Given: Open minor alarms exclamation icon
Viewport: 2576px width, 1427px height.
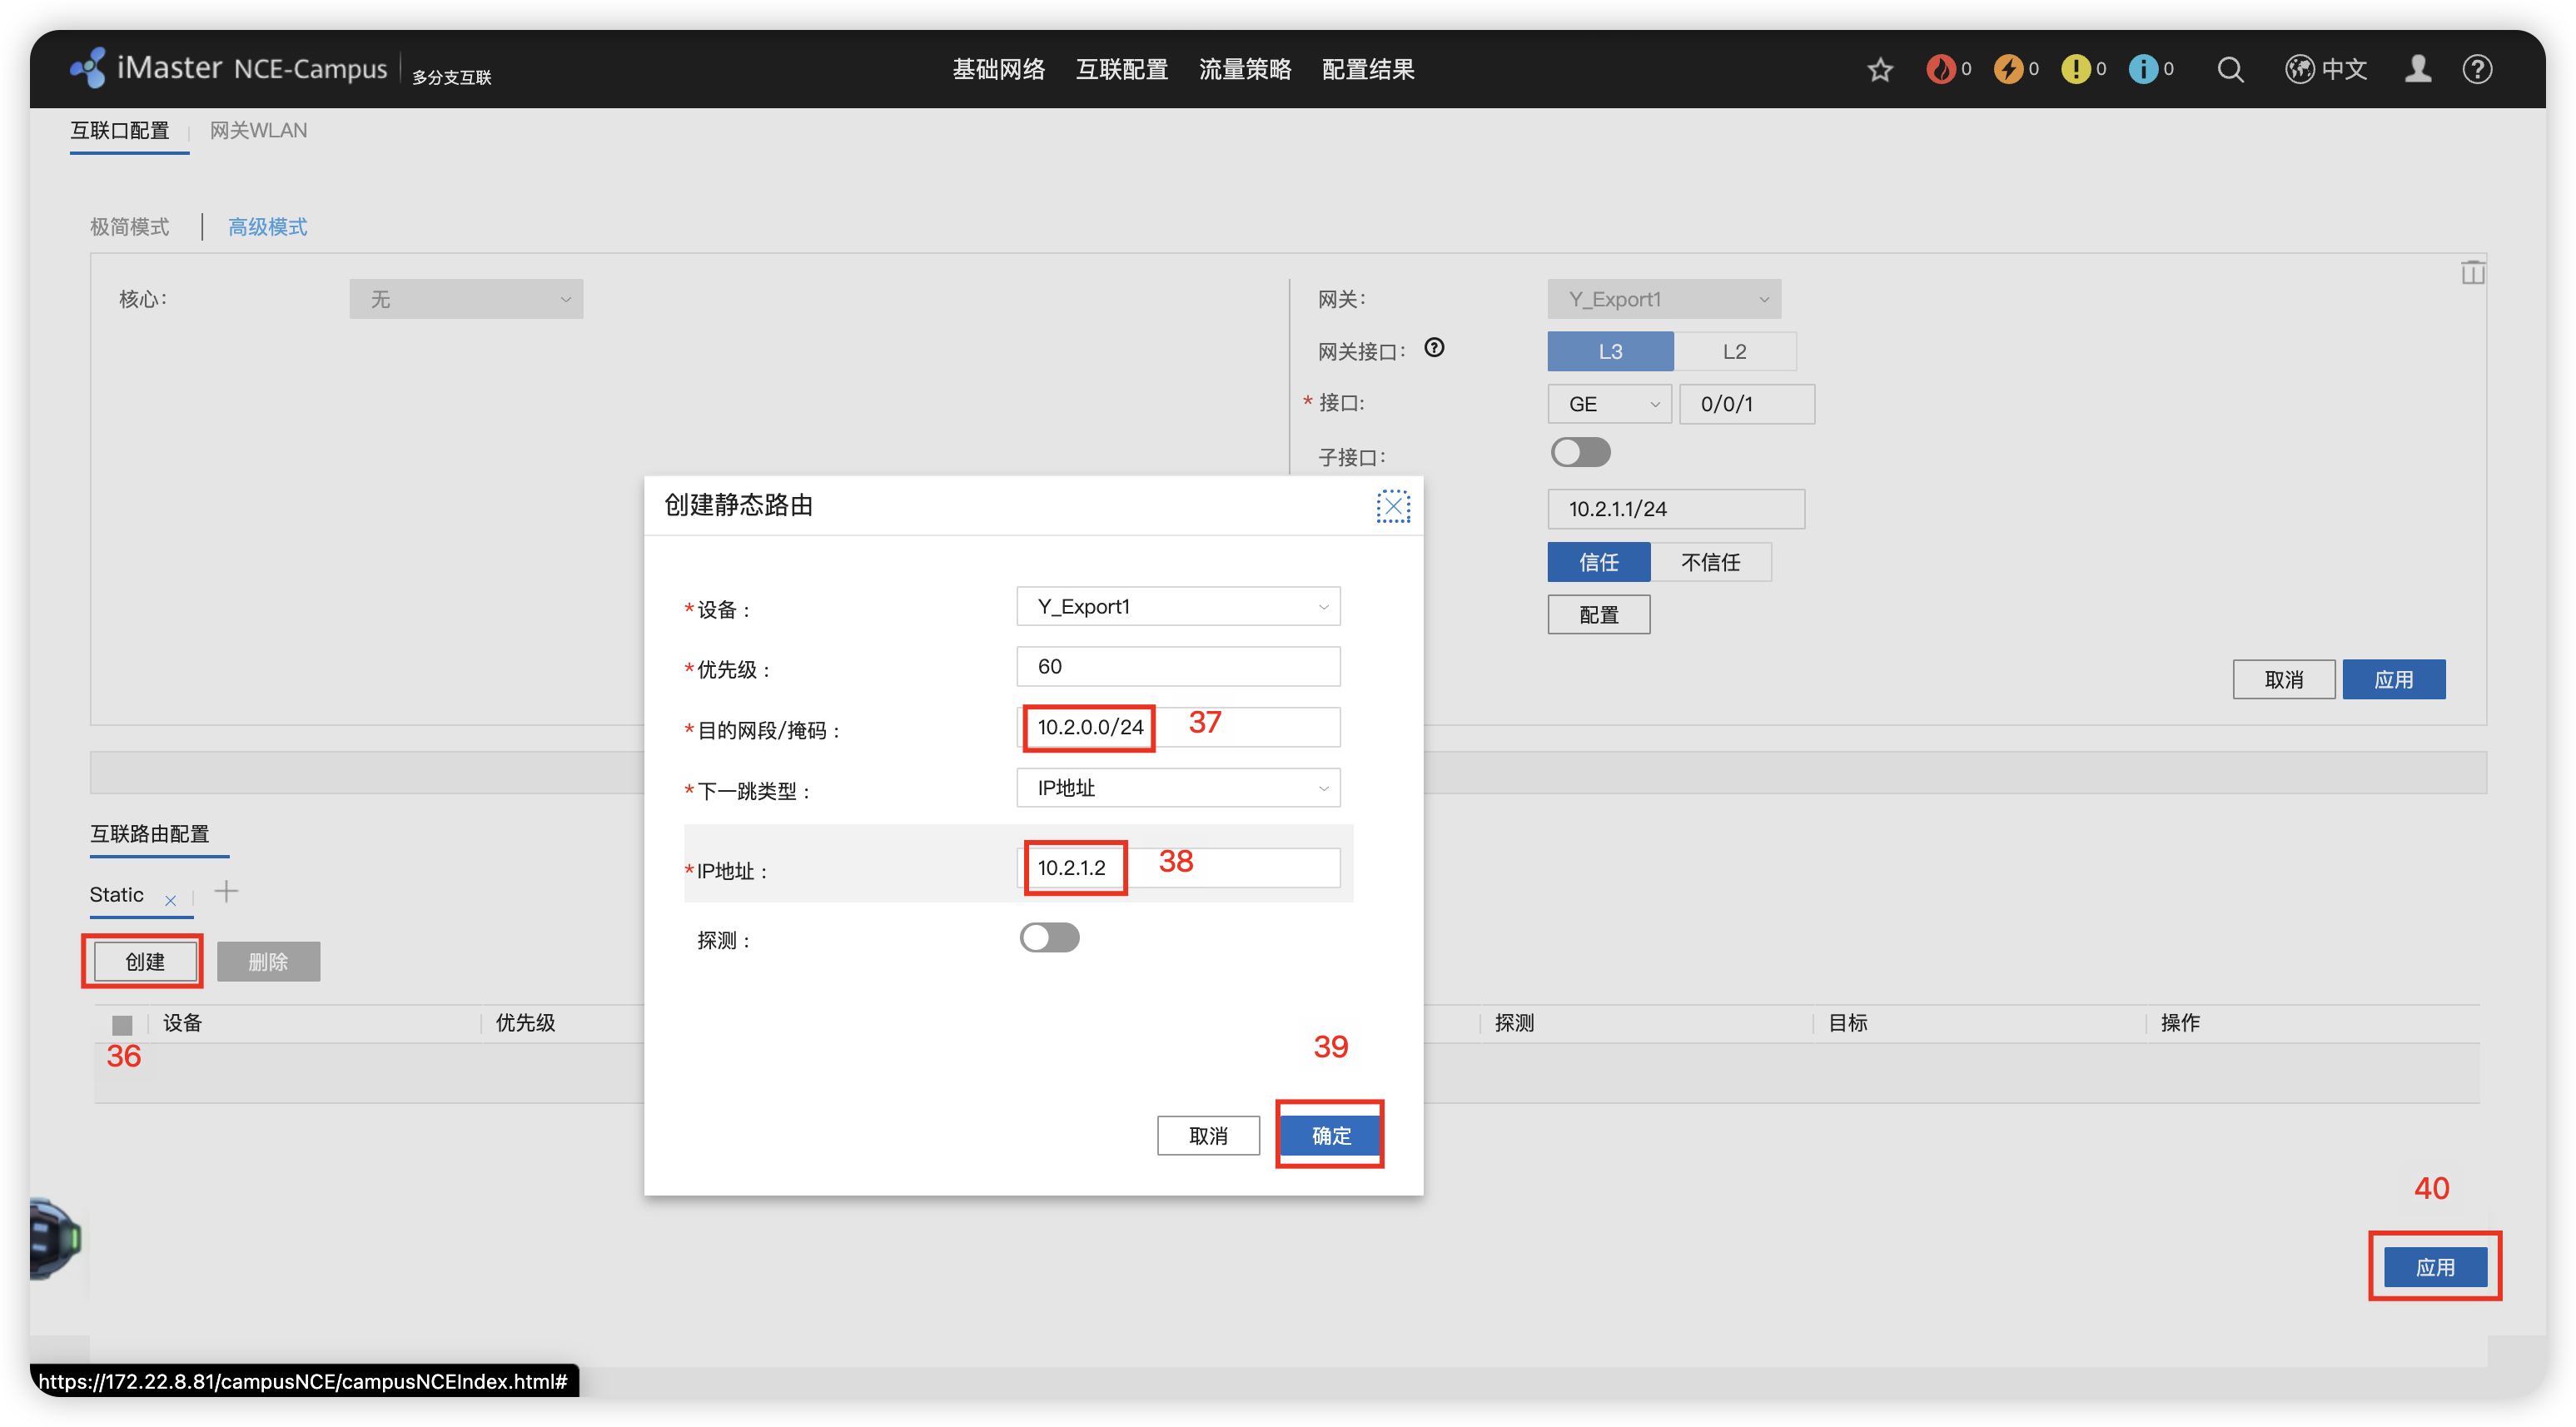Looking at the screenshot, I should pos(2075,69).
